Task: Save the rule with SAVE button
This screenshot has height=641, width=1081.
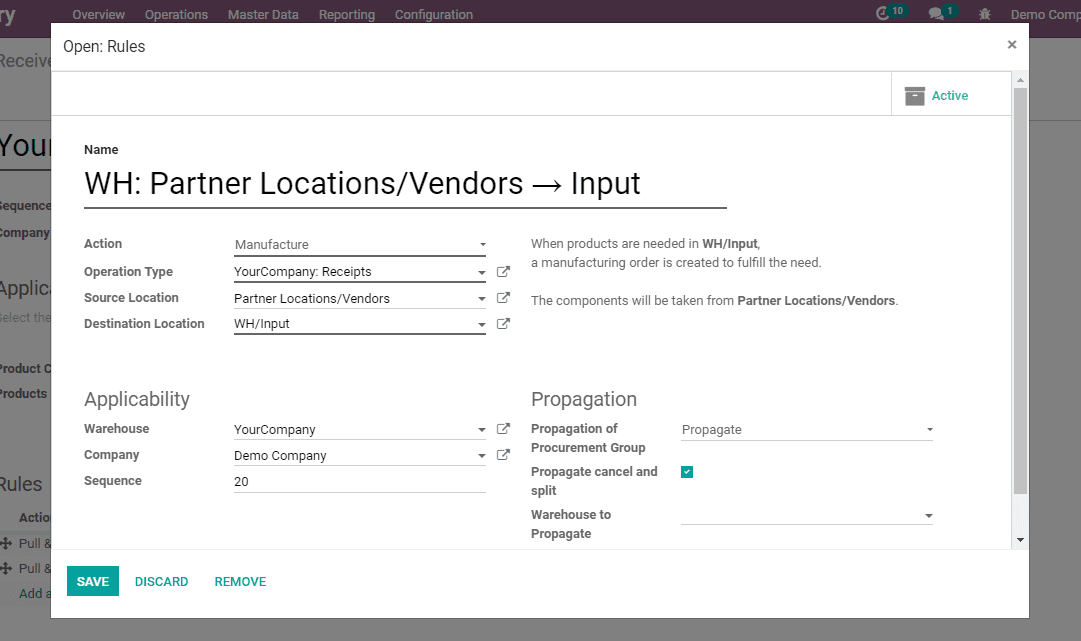Action: pos(93,581)
